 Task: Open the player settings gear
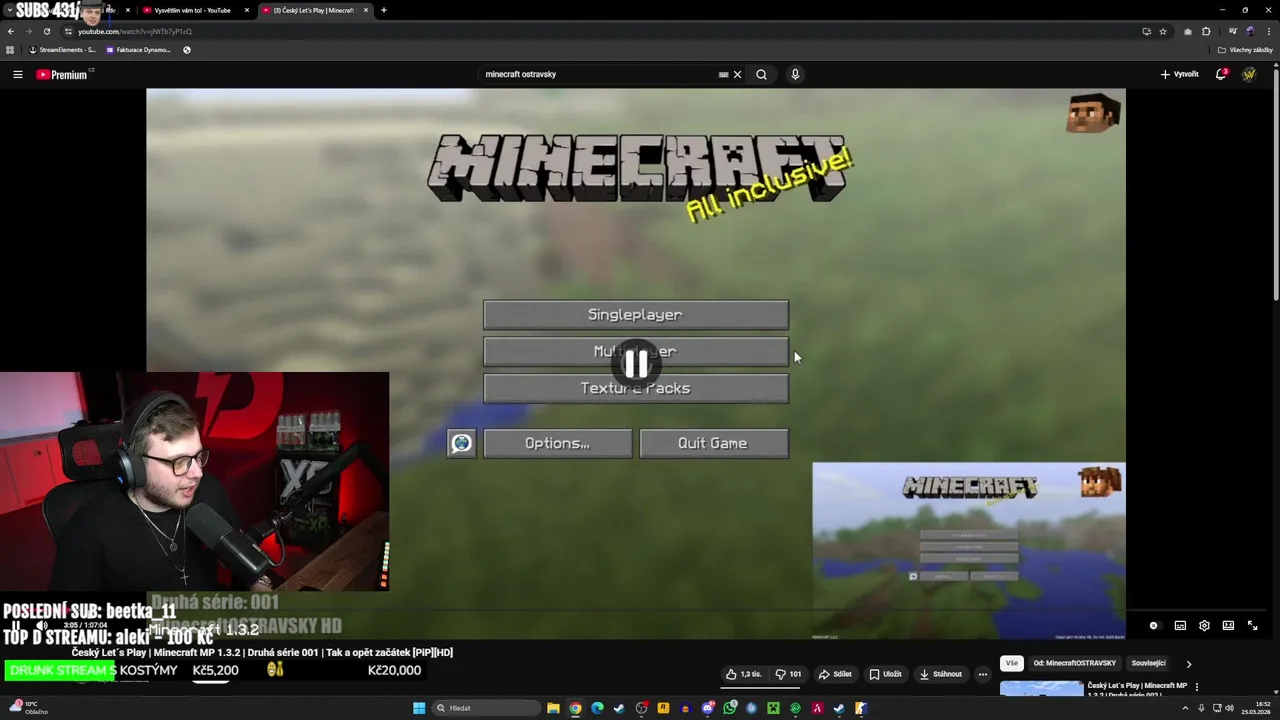coord(1204,625)
